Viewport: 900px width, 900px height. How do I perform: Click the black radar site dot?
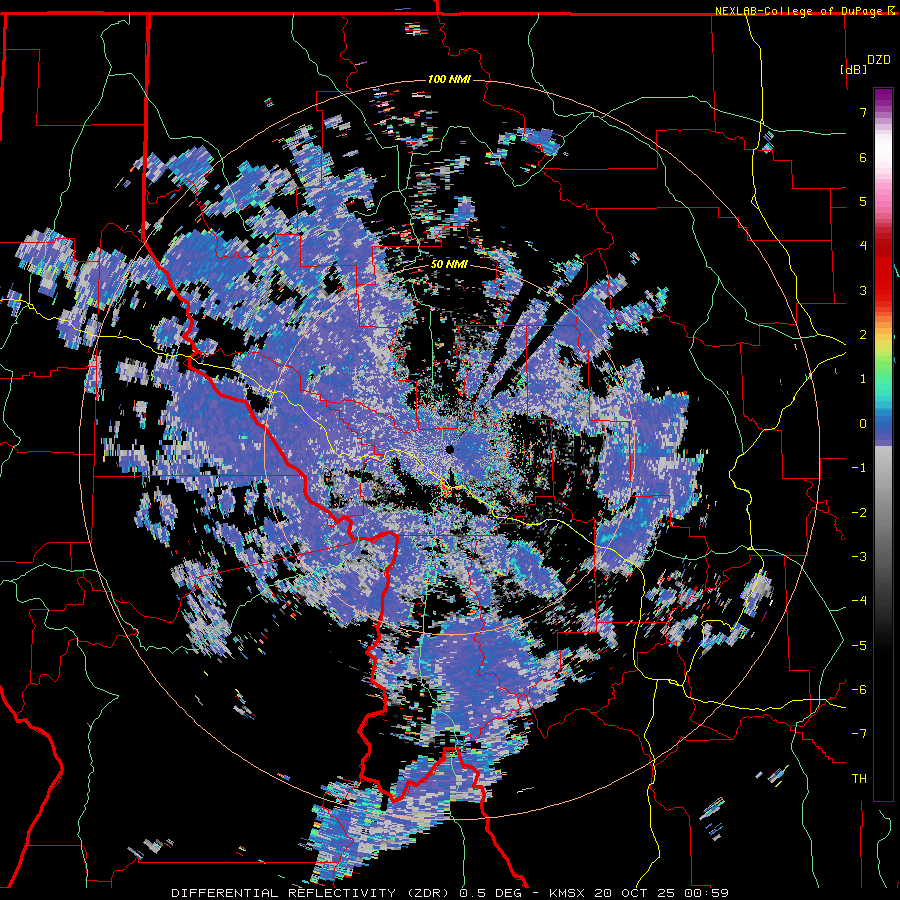coord(450,449)
